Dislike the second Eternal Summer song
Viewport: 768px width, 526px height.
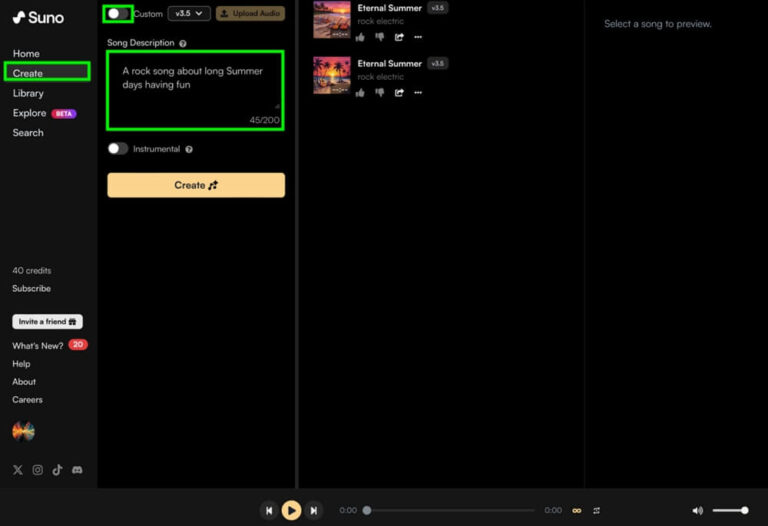pyautogui.click(x=379, y=93)
